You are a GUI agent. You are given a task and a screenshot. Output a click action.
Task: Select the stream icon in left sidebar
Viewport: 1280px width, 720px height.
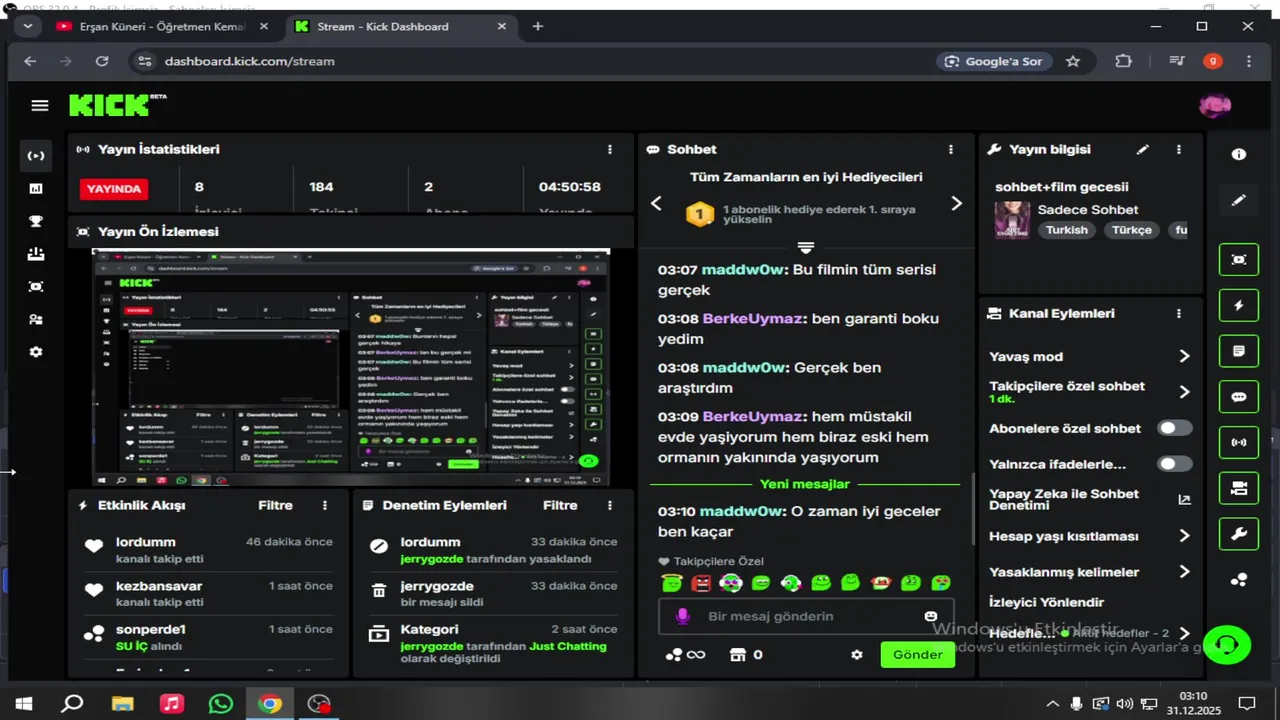[x=36, y=155]
